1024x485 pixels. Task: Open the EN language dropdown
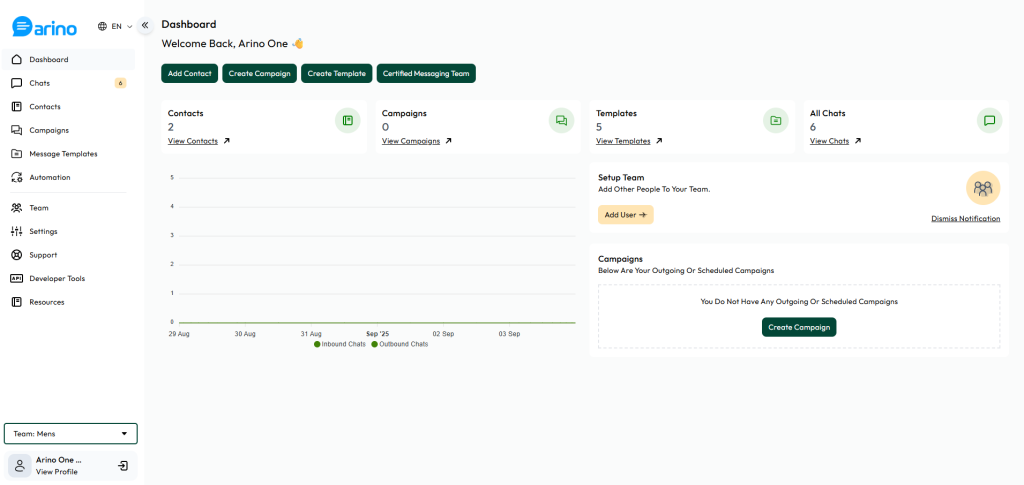point(115,27)
